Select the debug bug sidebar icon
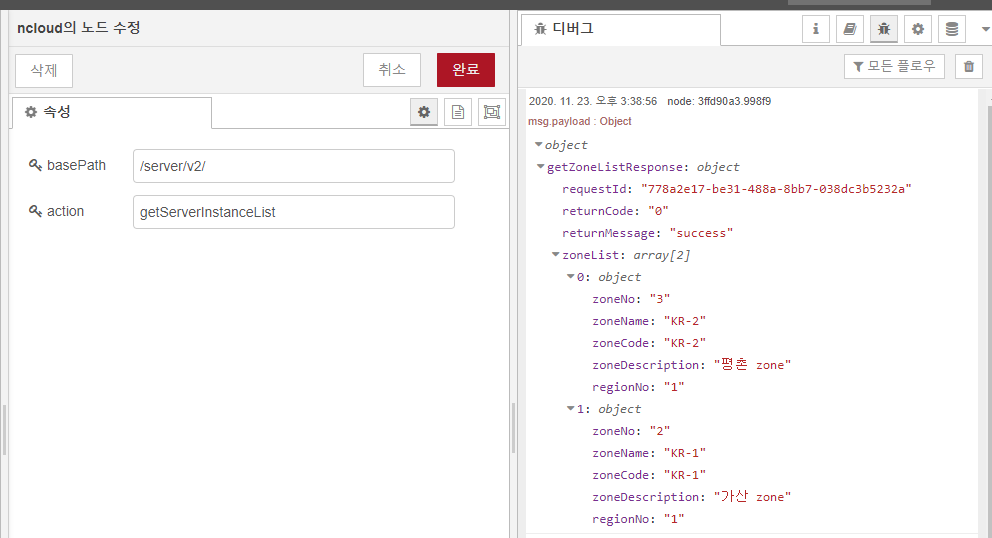Image resolution: width=992 pixels, height=538 pixels. 884,28
